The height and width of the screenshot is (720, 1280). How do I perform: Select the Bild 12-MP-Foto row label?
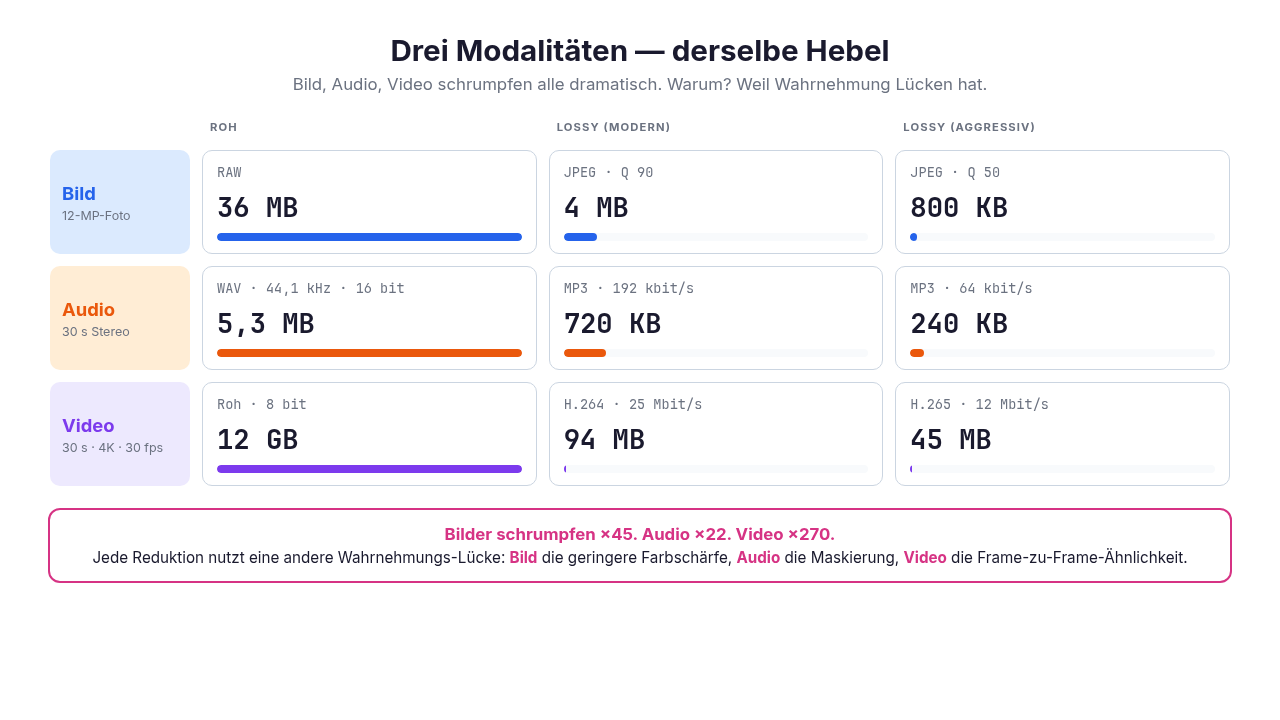click(120, 202)
